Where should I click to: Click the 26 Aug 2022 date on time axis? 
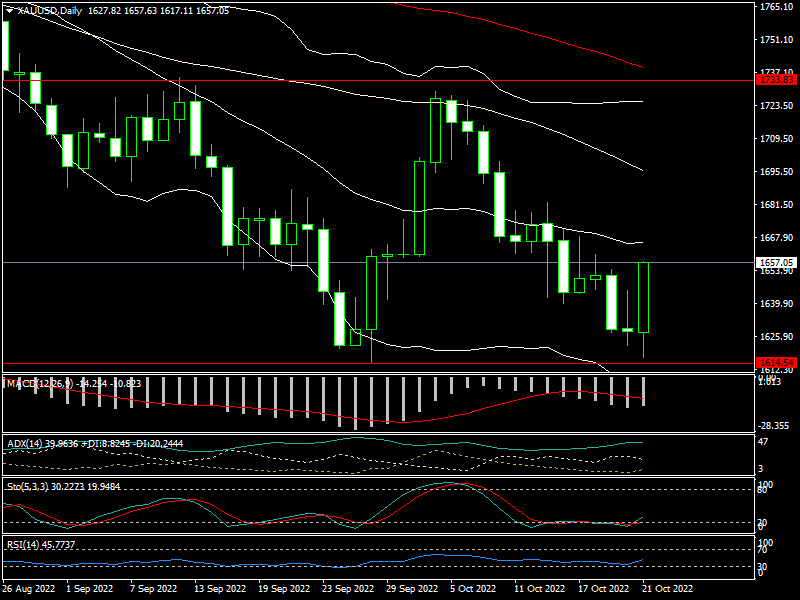[x=27, y=589]
